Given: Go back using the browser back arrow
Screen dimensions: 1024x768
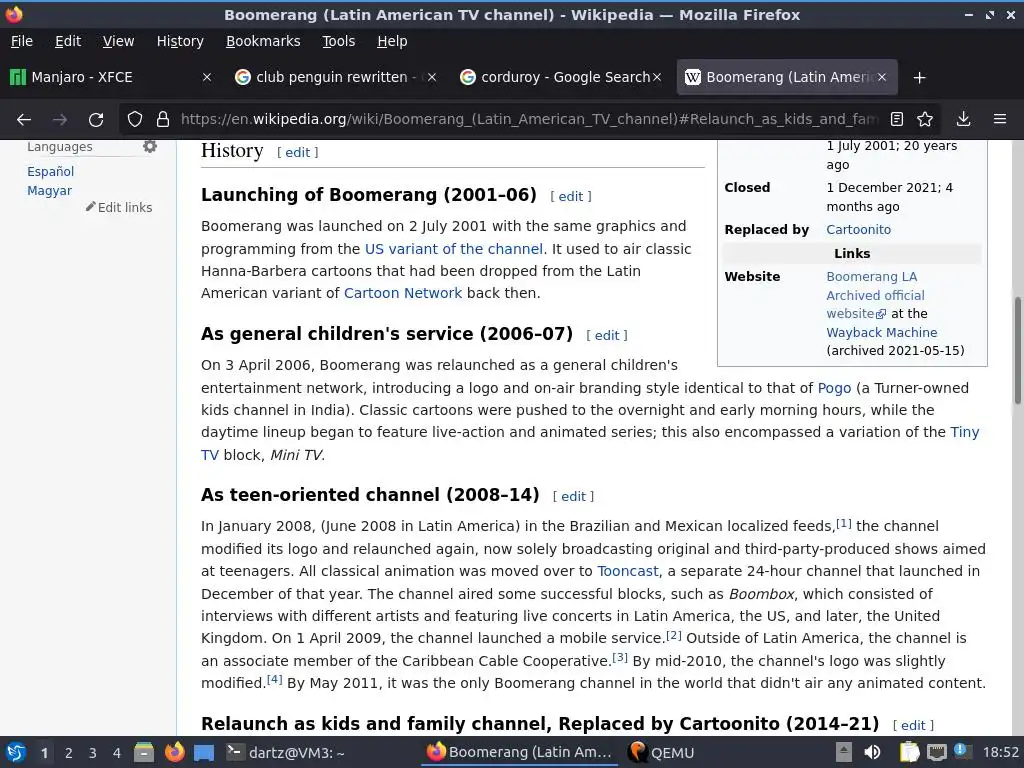Looking at the screenshot, I should (x=24, y=120).
